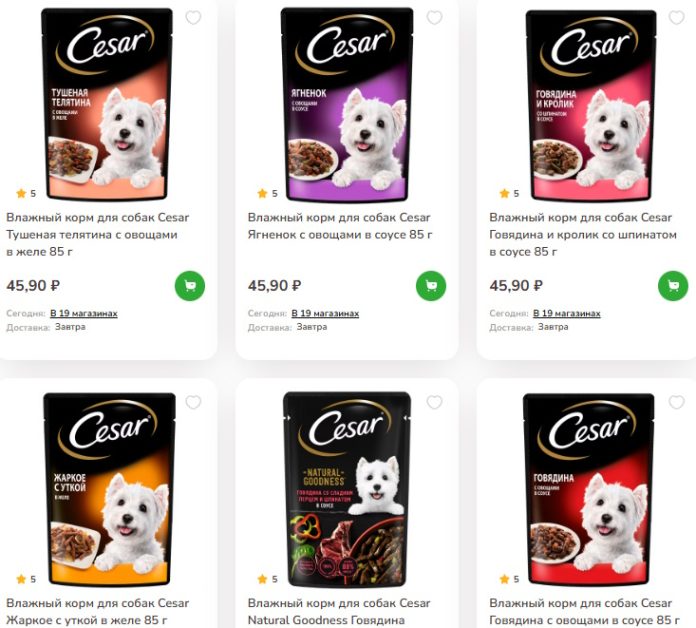The height and width of the screenshot is (628, 696).
Task: Favorite the Тушеная телятина product heart
Action: tap(193, 18)
